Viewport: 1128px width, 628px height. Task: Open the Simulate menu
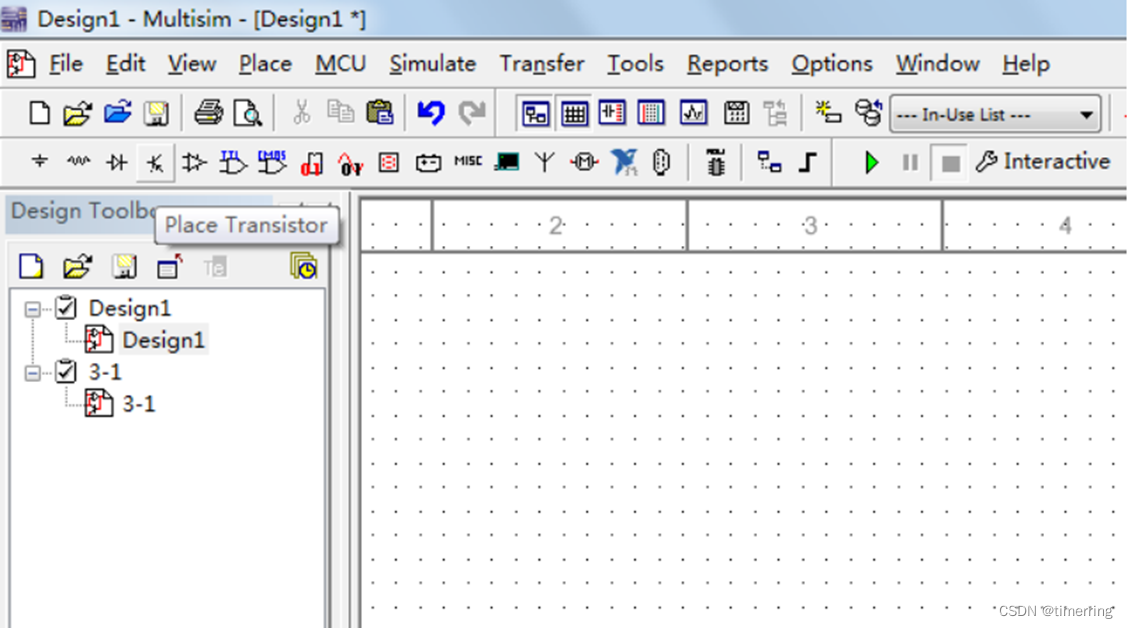click(432, 64)
